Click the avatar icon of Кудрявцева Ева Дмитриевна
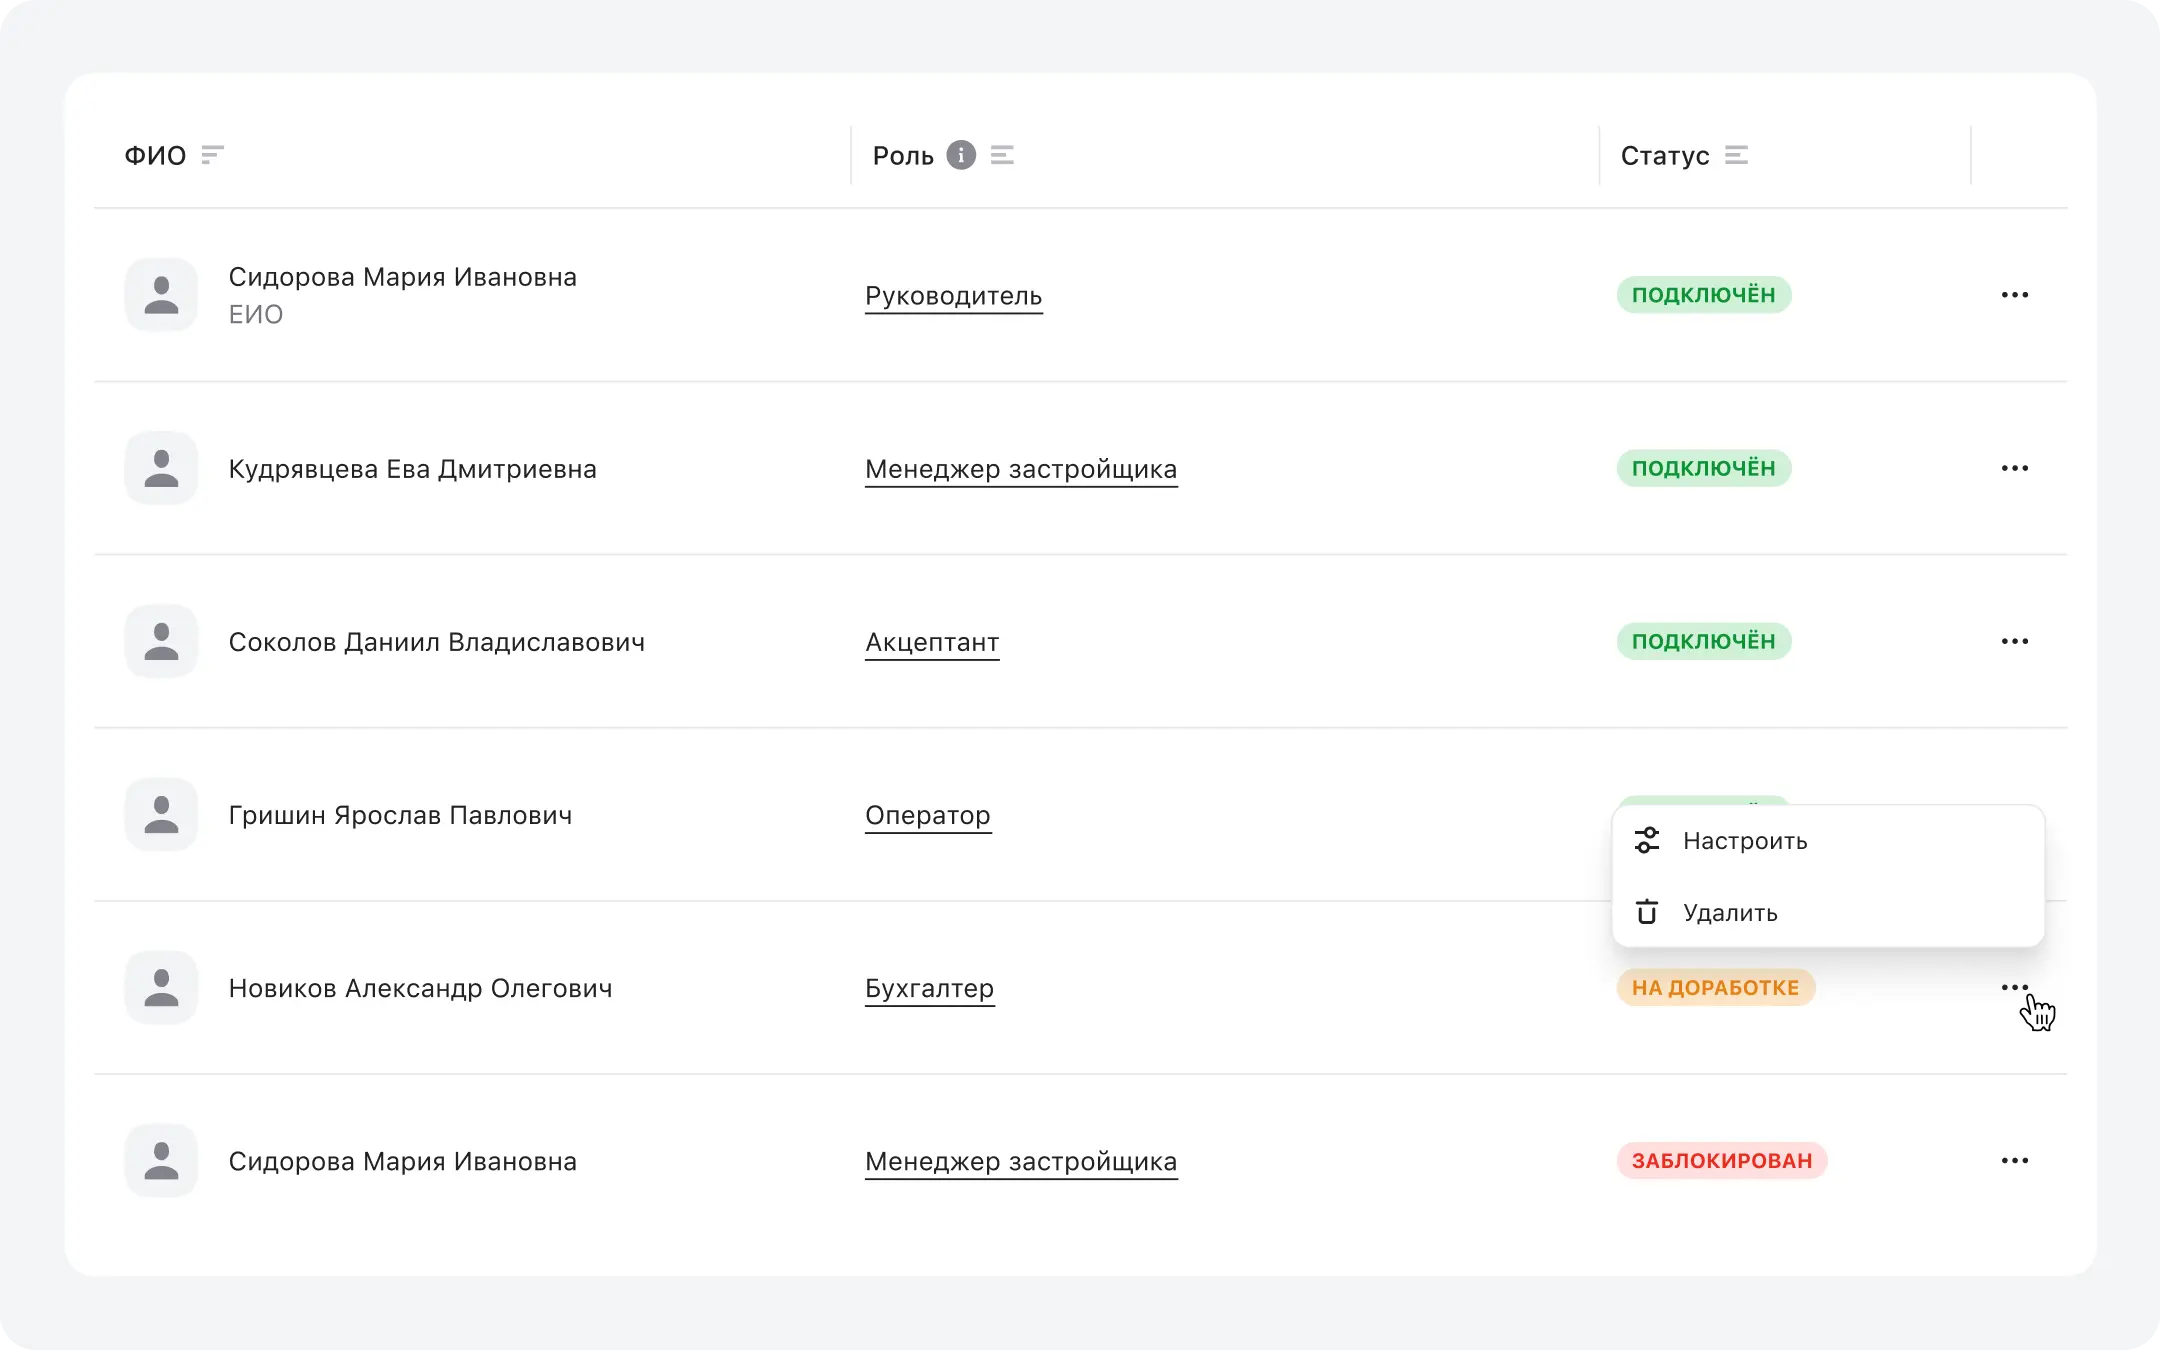 tap(161, 468)
